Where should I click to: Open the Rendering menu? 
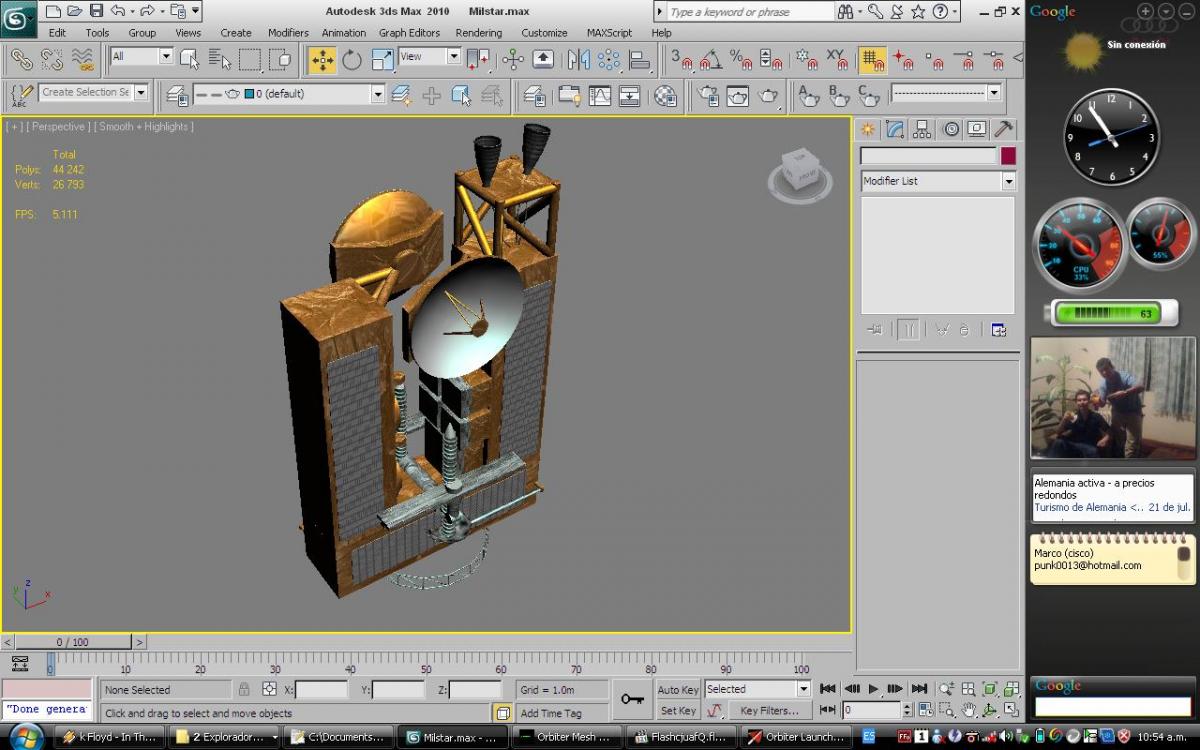479,33
